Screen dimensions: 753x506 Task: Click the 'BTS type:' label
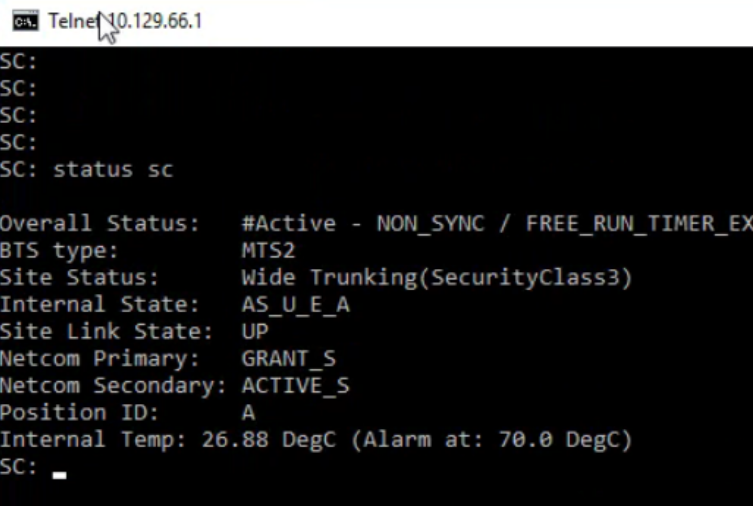(59, 250)
